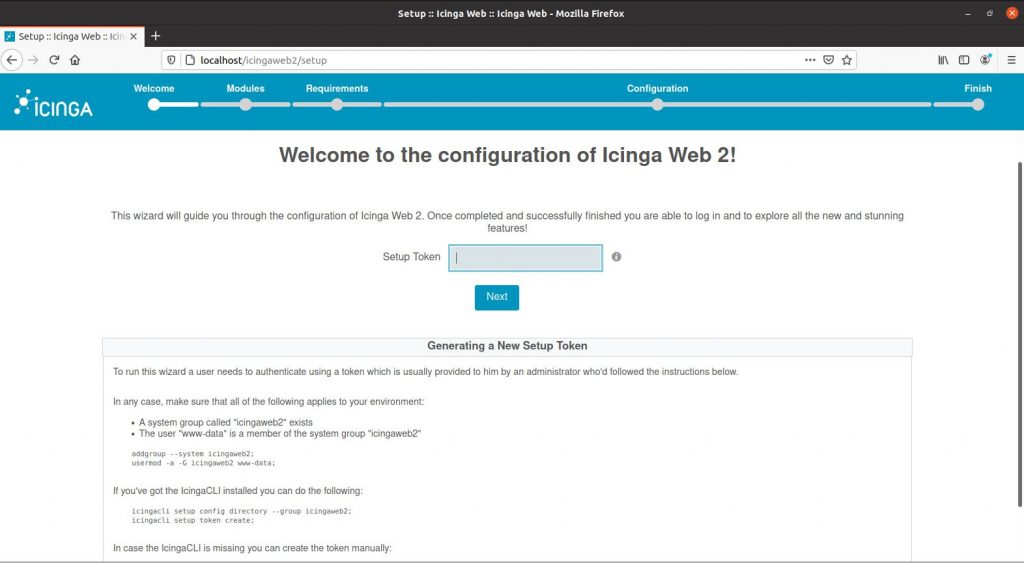Bookmark this page with the star
Image resolution: width=1024 pixels, height=563 pixels.
(x=846, y=60)
